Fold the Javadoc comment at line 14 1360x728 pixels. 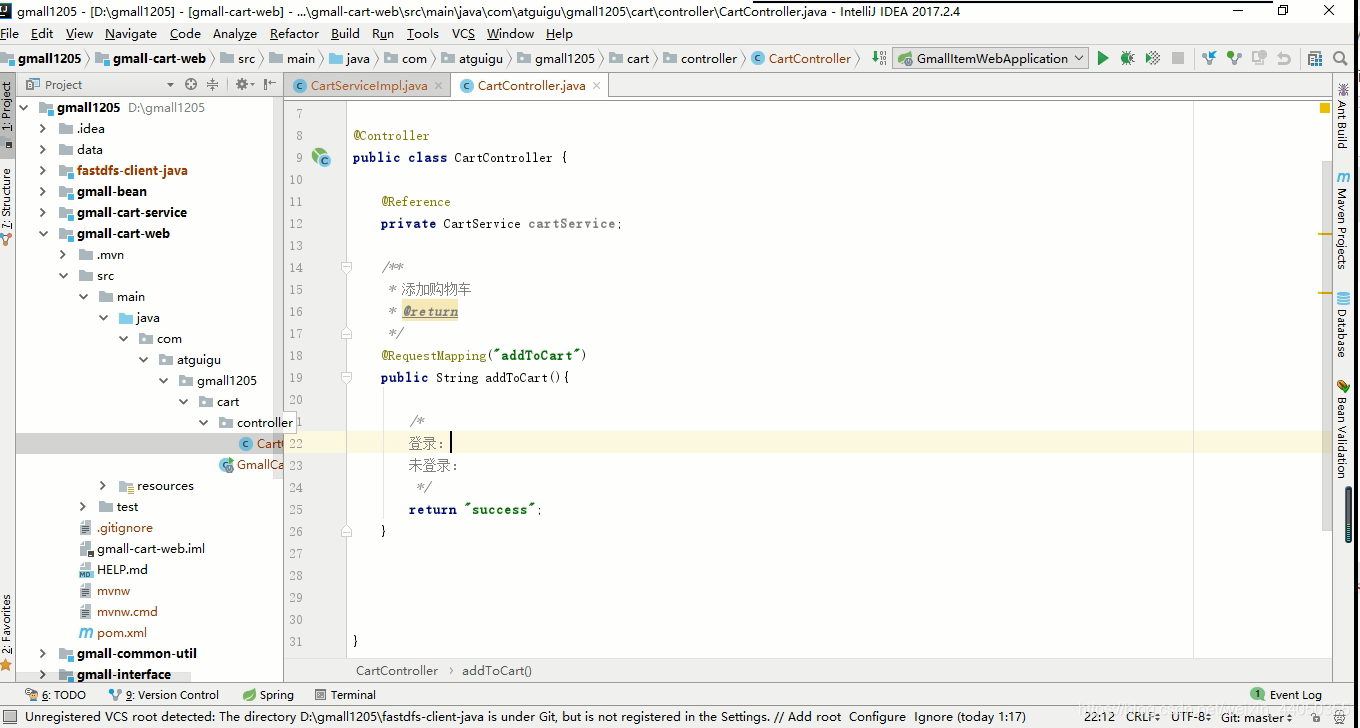click(x=346, y=267)
